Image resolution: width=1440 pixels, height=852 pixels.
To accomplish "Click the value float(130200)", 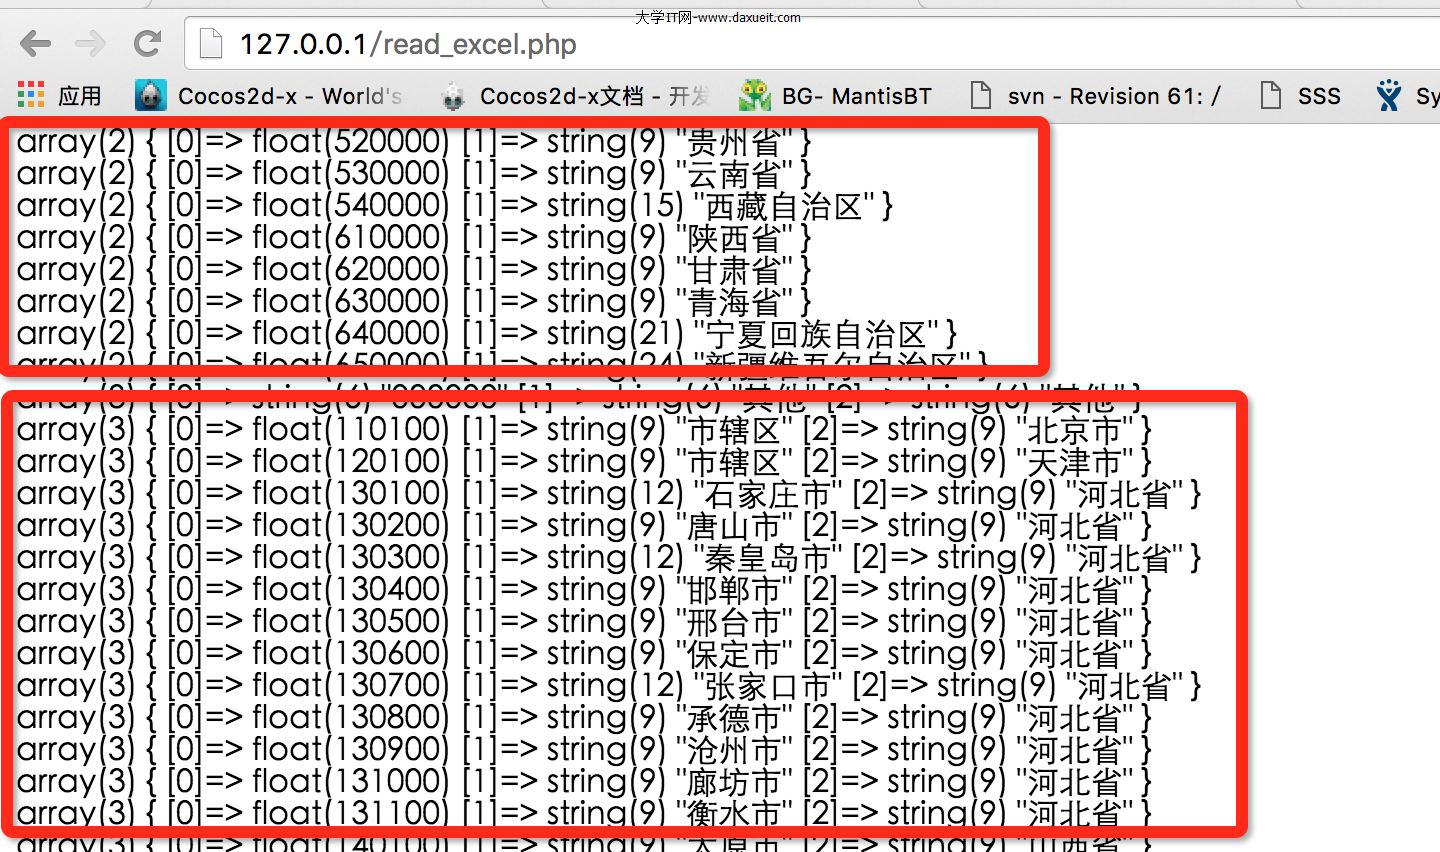I will point(350,525).
